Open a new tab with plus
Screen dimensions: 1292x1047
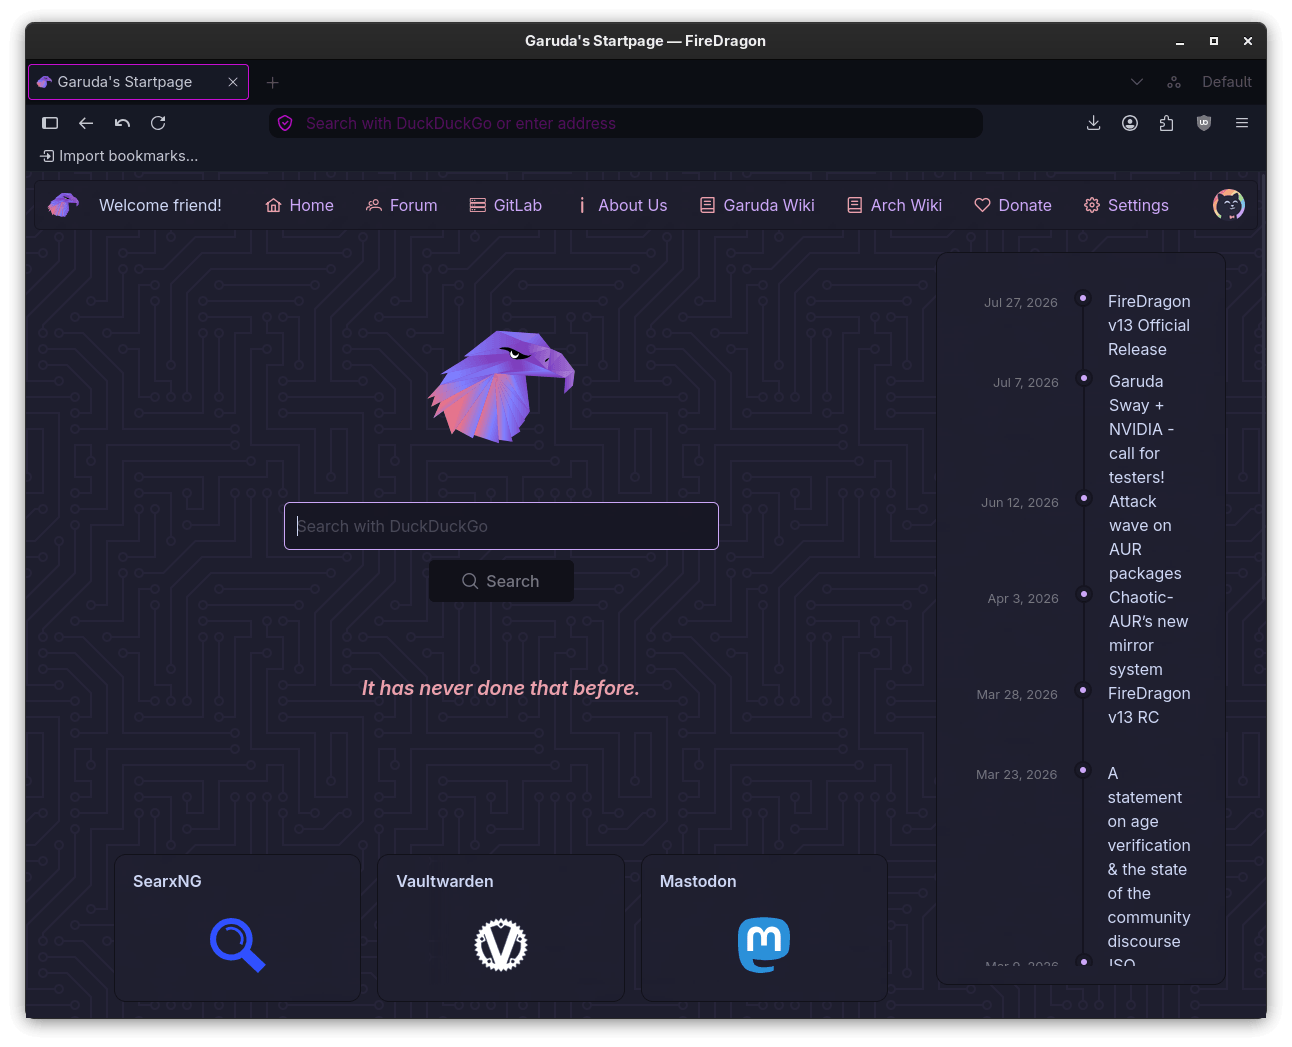[272, 82]
